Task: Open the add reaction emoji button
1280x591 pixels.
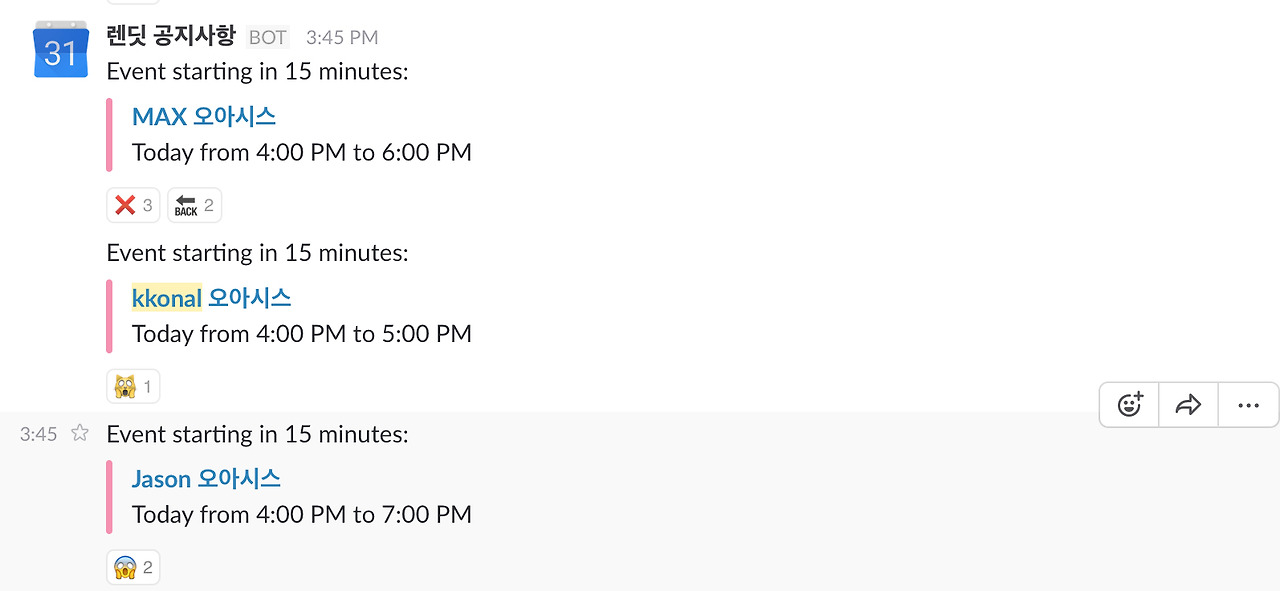Action: [x=1129, y=405]
